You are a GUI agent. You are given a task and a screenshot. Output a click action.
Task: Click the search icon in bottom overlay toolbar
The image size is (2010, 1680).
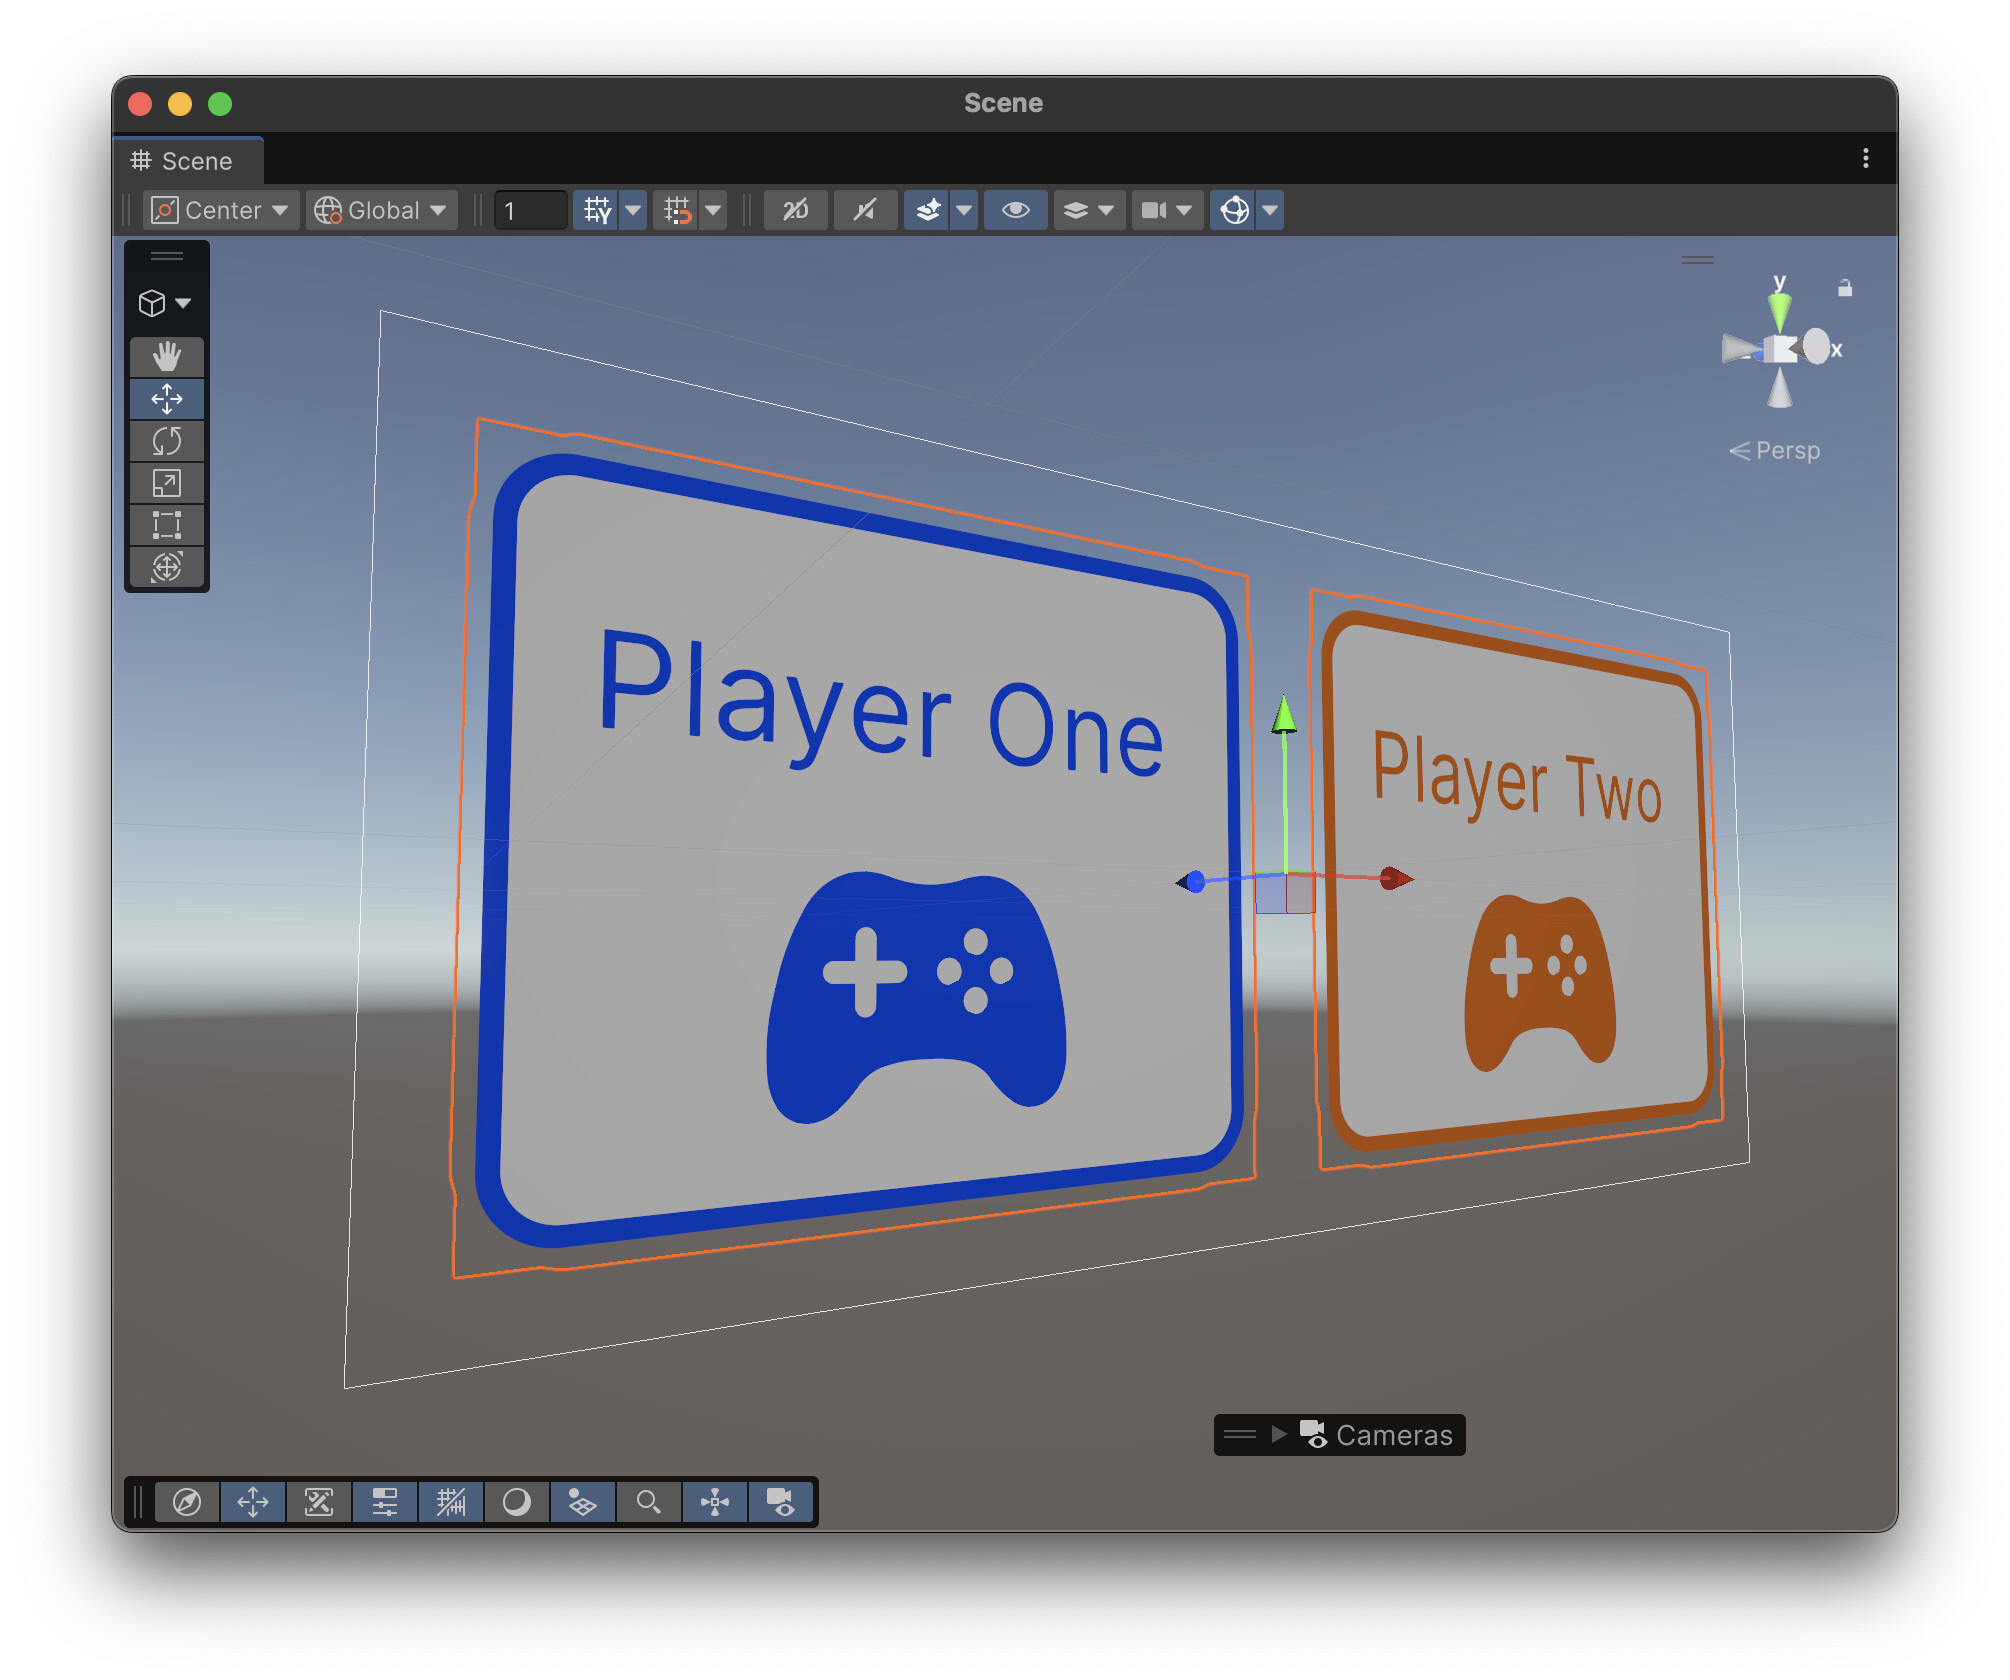click(x=648, y=1502)
